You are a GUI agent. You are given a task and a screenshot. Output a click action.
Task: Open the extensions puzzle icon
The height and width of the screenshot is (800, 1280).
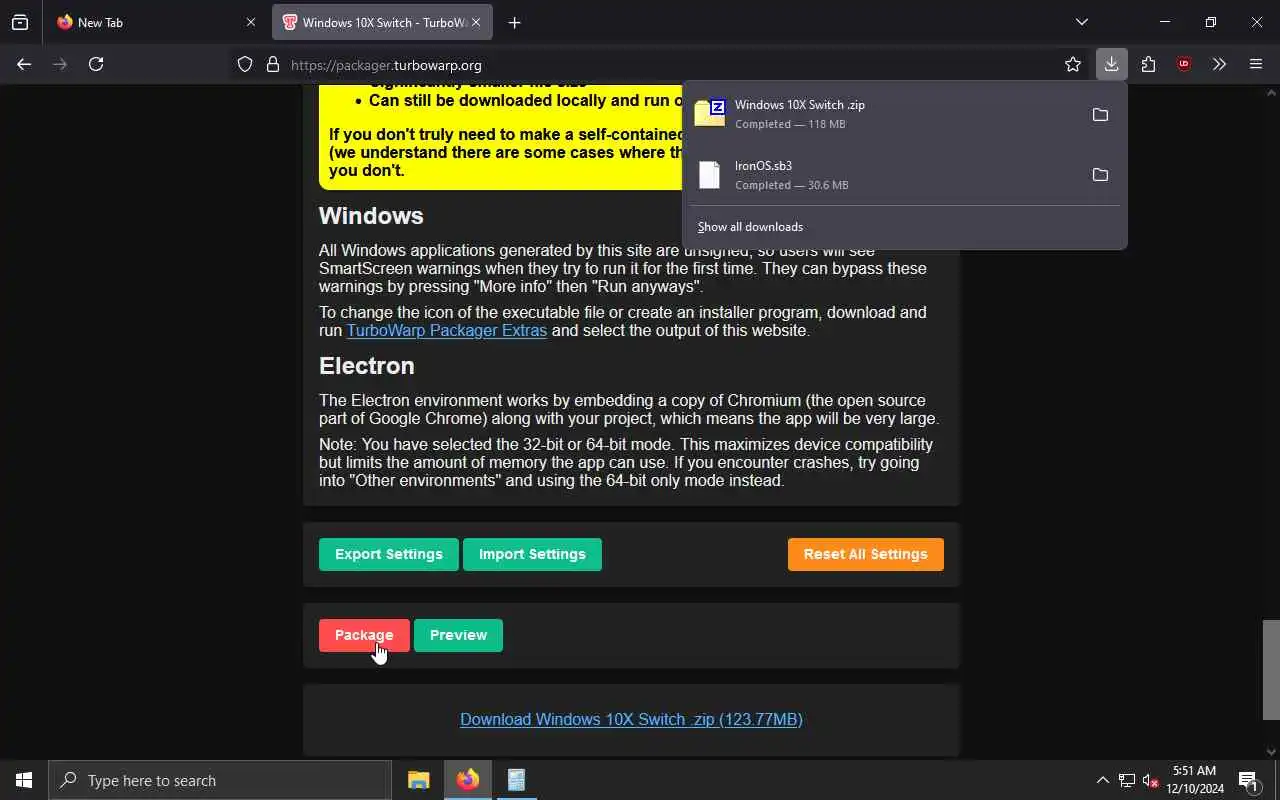(1148, 64)
